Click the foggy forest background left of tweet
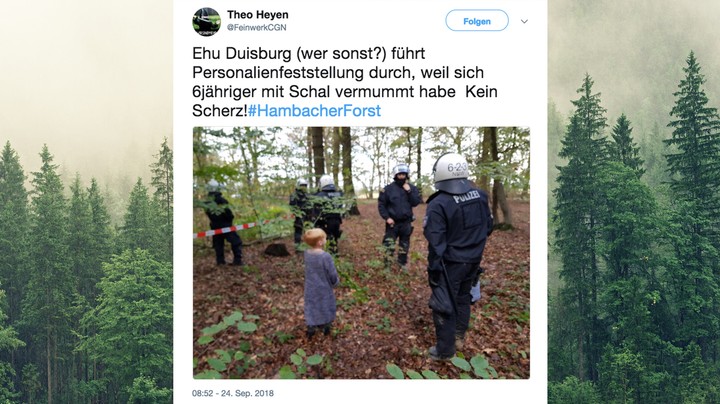 point(86,202)
